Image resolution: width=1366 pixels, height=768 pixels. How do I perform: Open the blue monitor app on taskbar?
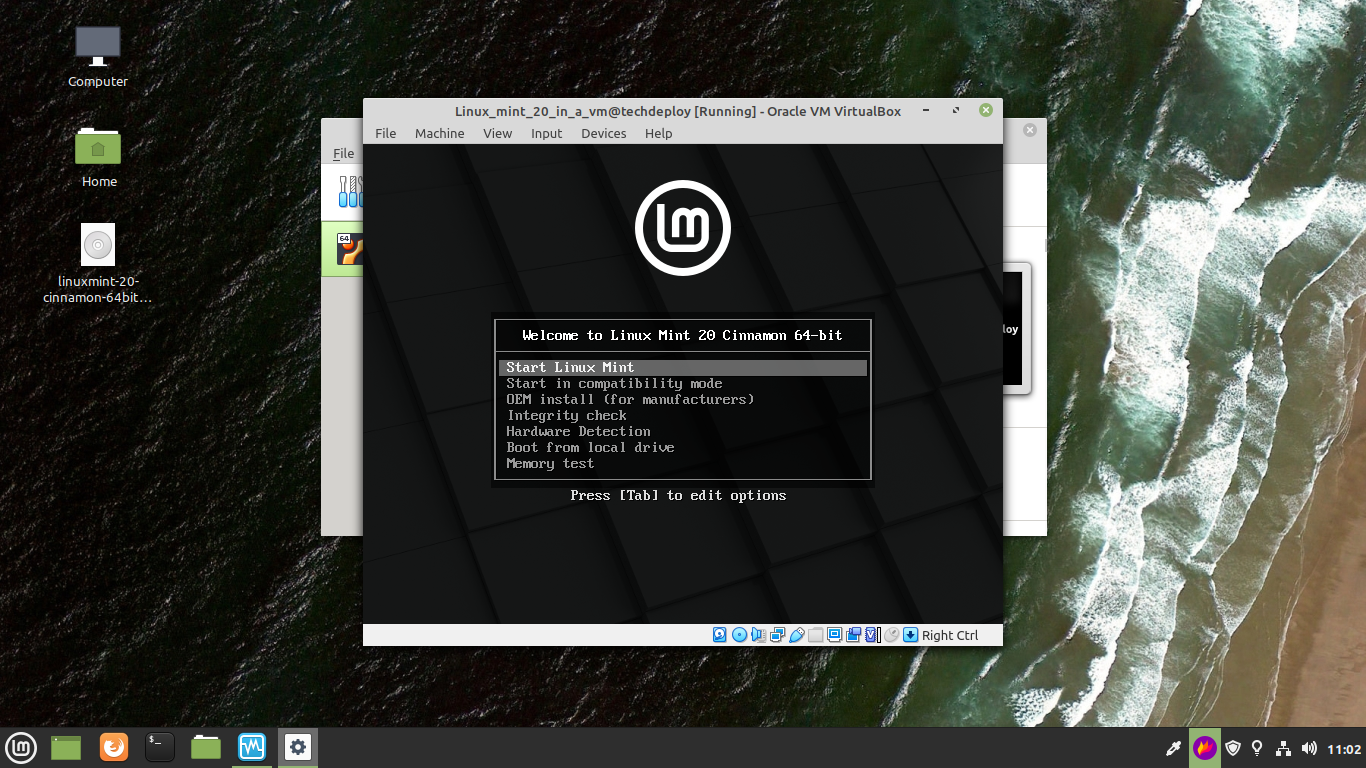[251, 747]
